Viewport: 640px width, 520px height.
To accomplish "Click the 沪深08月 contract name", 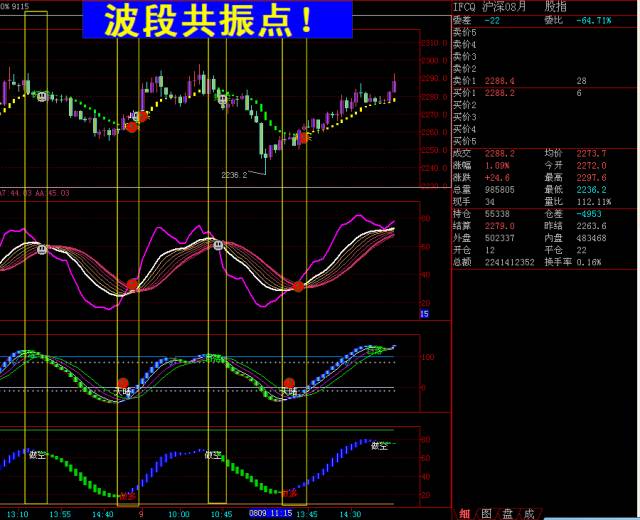I will coord(504,7).
